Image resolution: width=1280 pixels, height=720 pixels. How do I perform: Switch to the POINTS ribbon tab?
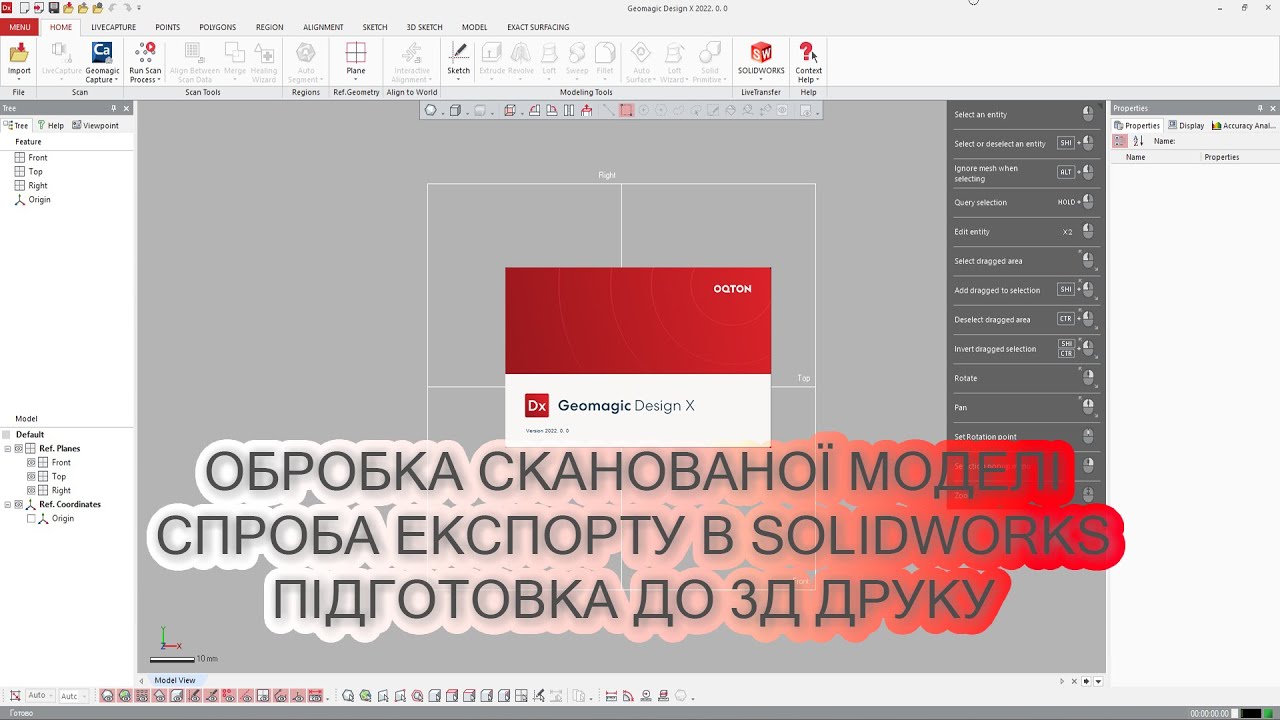[168, 27]
